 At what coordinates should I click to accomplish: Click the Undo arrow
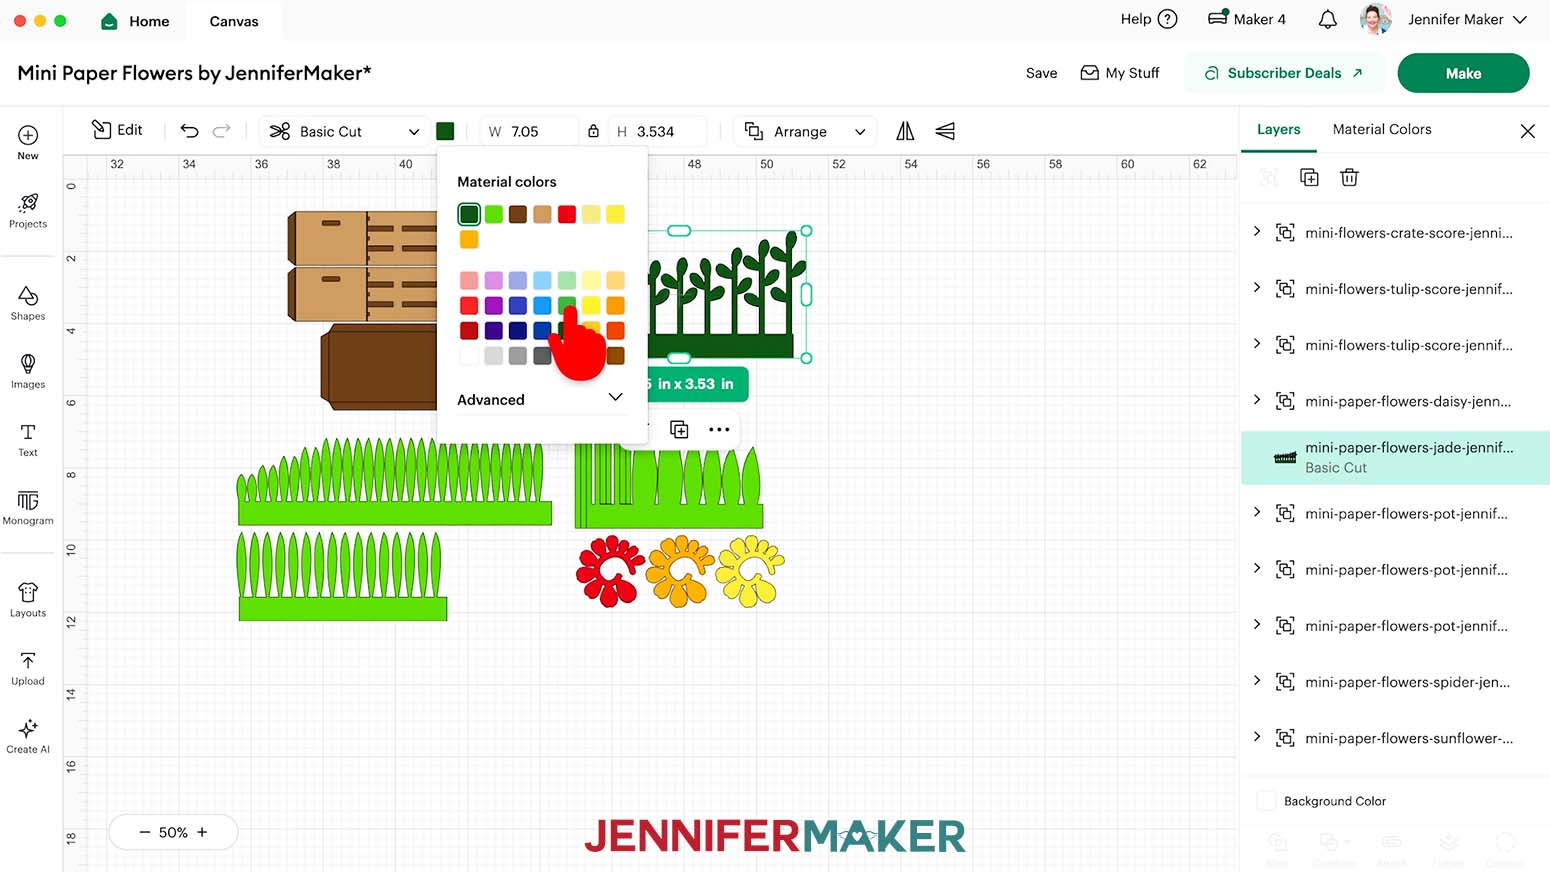189,131
